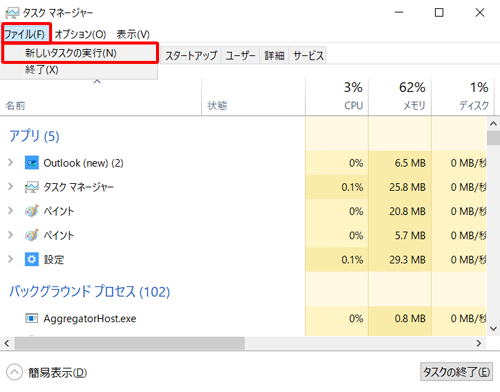Click the Task Manager title bar icon
Image resolution: width=500 pixels, height=392 pixels.
12,13
